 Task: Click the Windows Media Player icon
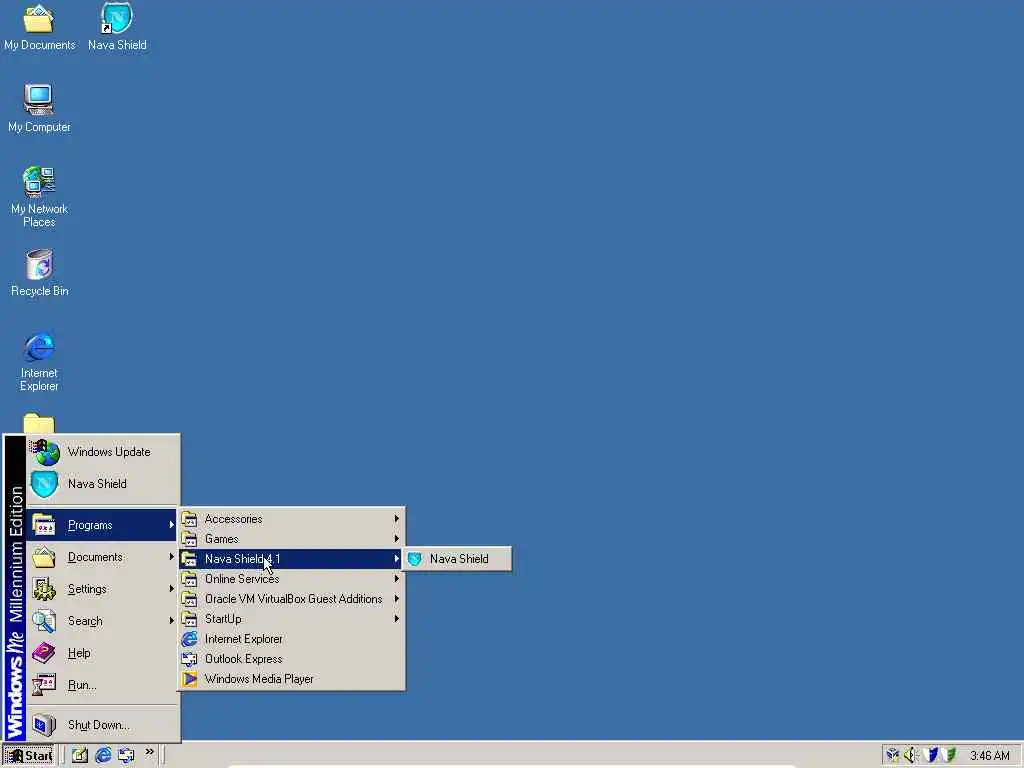point(189,679)
